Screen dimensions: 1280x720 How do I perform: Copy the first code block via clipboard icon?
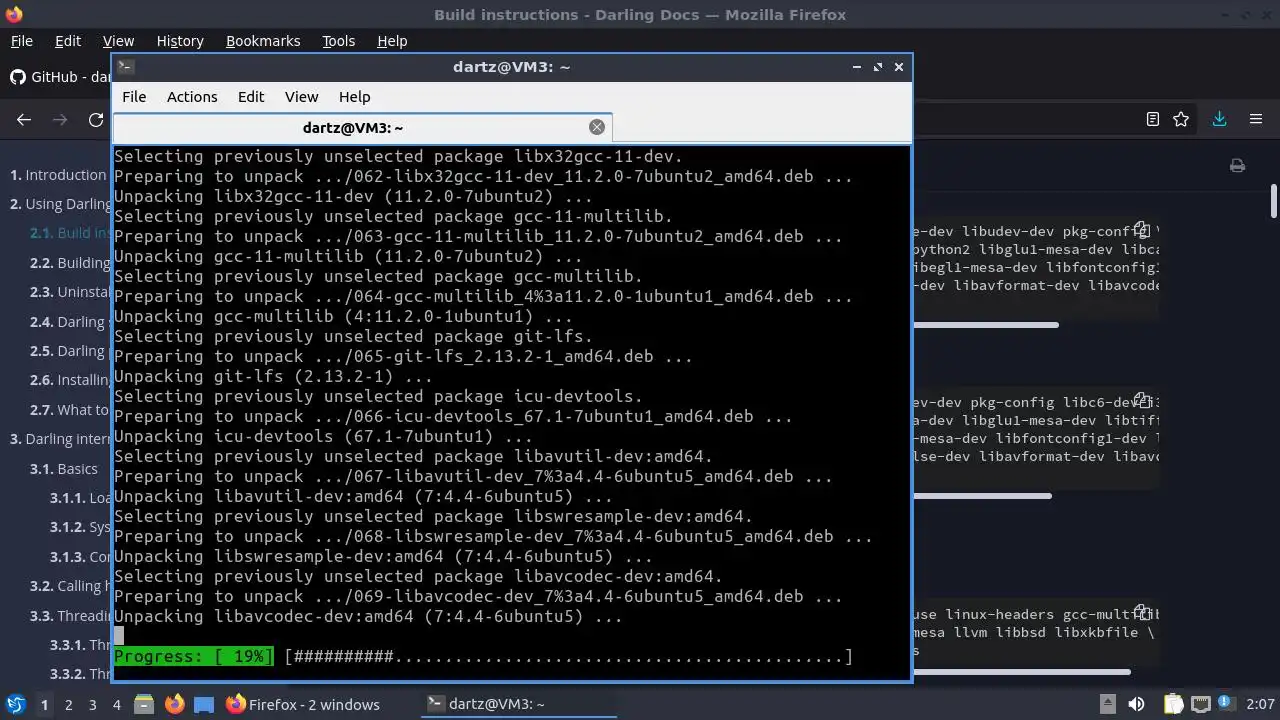[x=1142, y=230]
